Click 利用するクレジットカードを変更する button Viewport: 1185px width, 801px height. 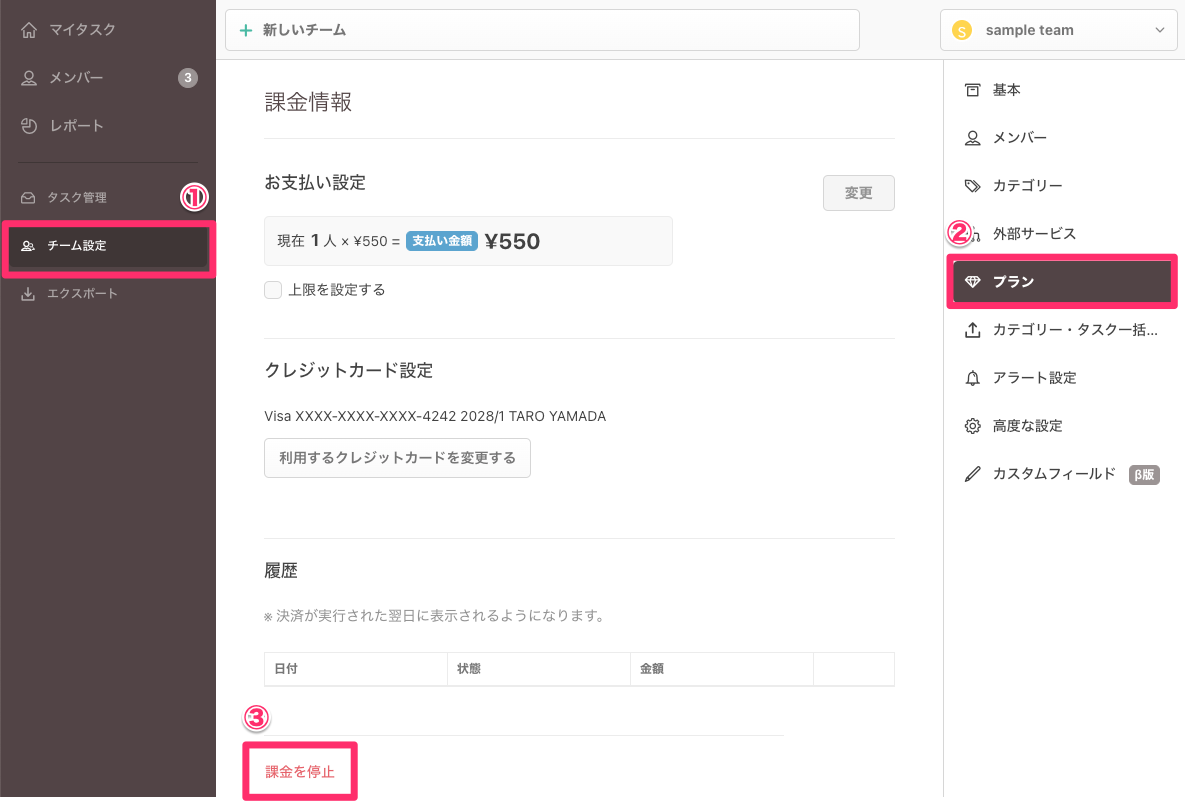click(x=397, y=458)
